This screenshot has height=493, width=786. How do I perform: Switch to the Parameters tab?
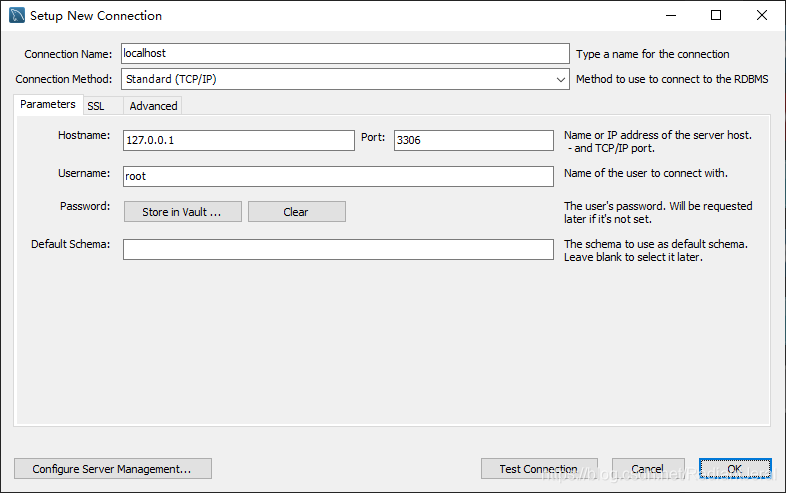pyautogui.click(x=48, y=104)
